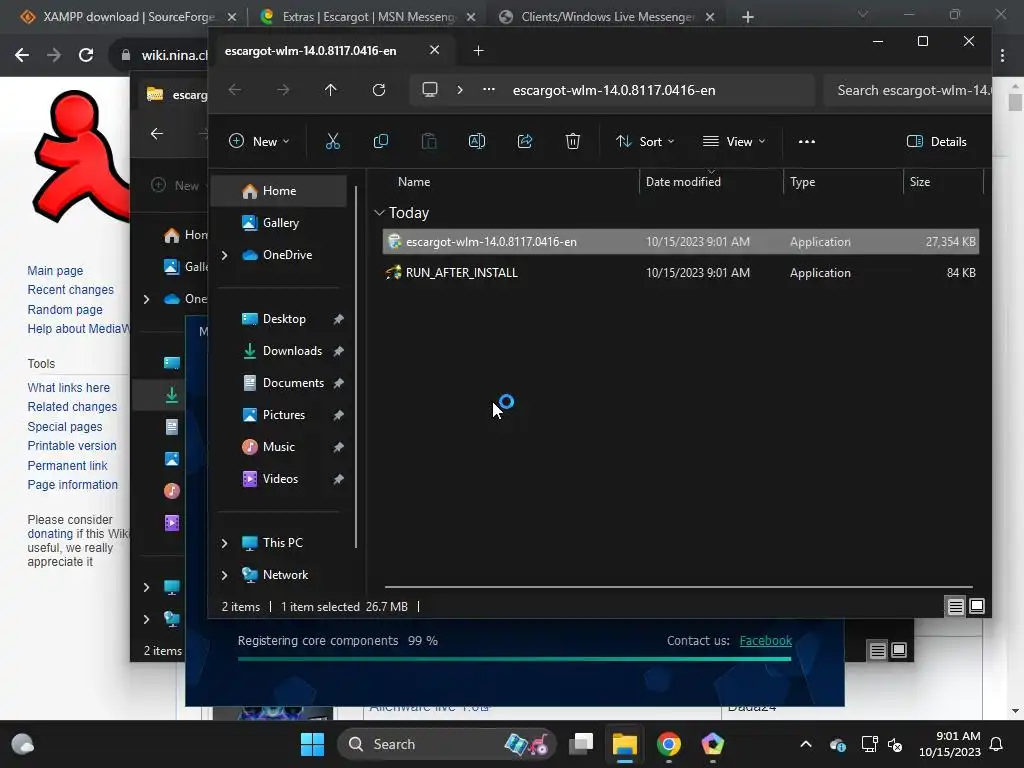Image resolution: width=1024 pixels, height=768 pixels.
Task: Open the Windows Start menu
Action: pos(312,744)
